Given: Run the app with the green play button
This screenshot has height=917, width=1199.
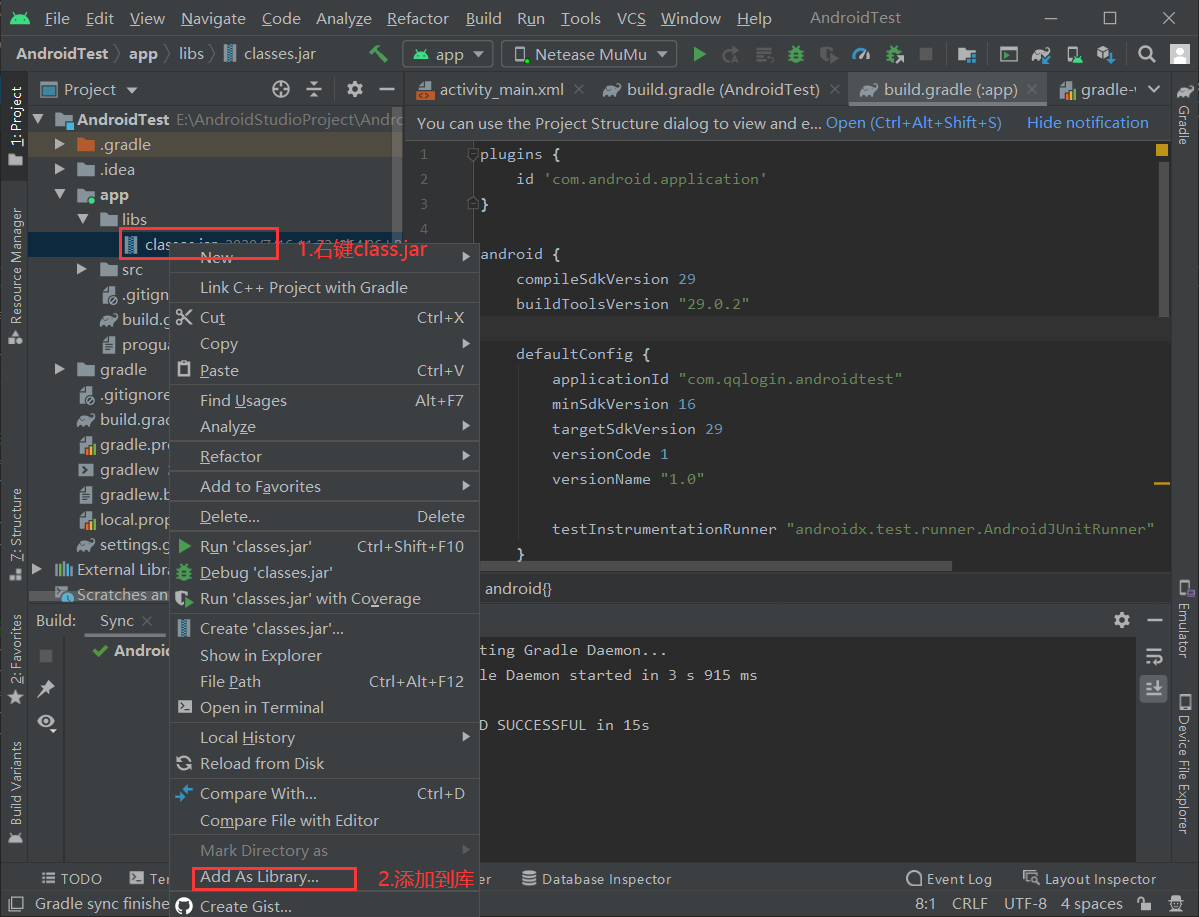Looking at the screenshot, I should click(699, 54).
